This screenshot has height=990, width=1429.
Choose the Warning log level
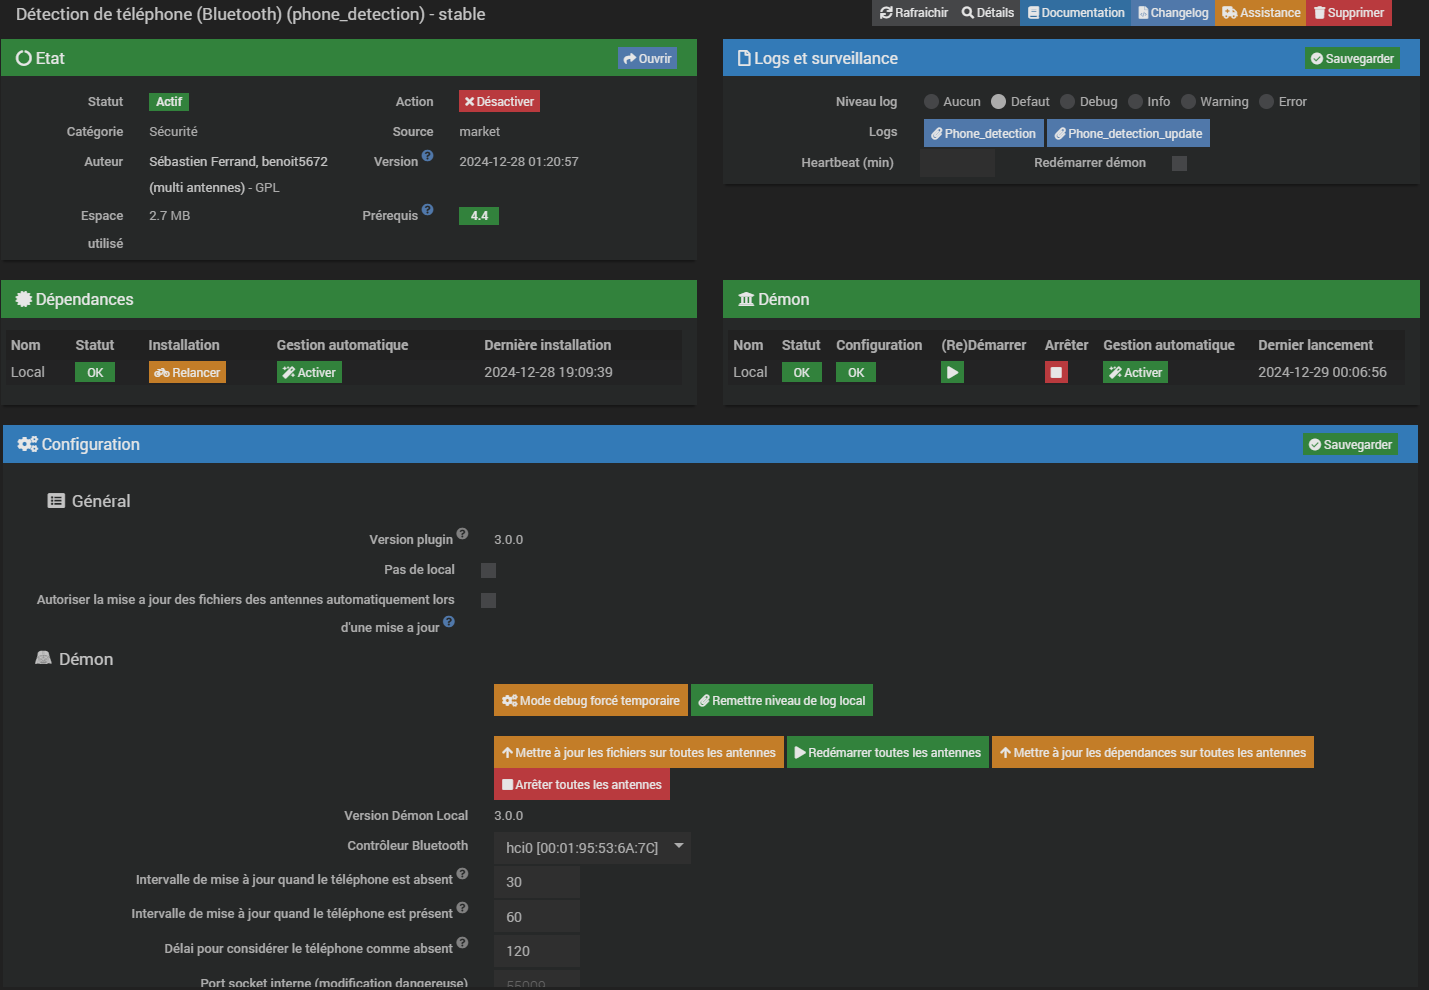(1188, 102)
